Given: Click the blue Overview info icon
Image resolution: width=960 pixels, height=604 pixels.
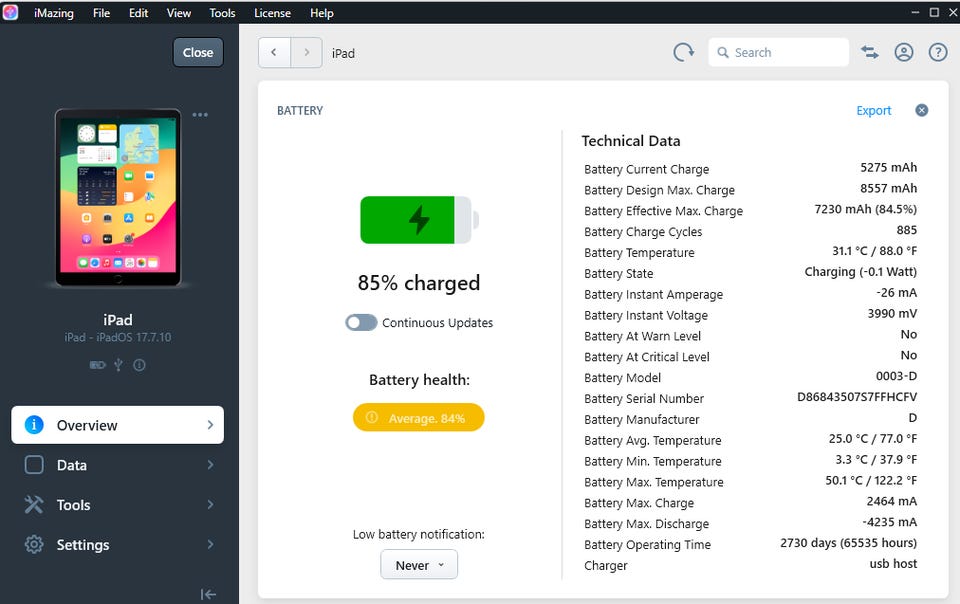Looking at the screenshot, I should coord(34,425).
